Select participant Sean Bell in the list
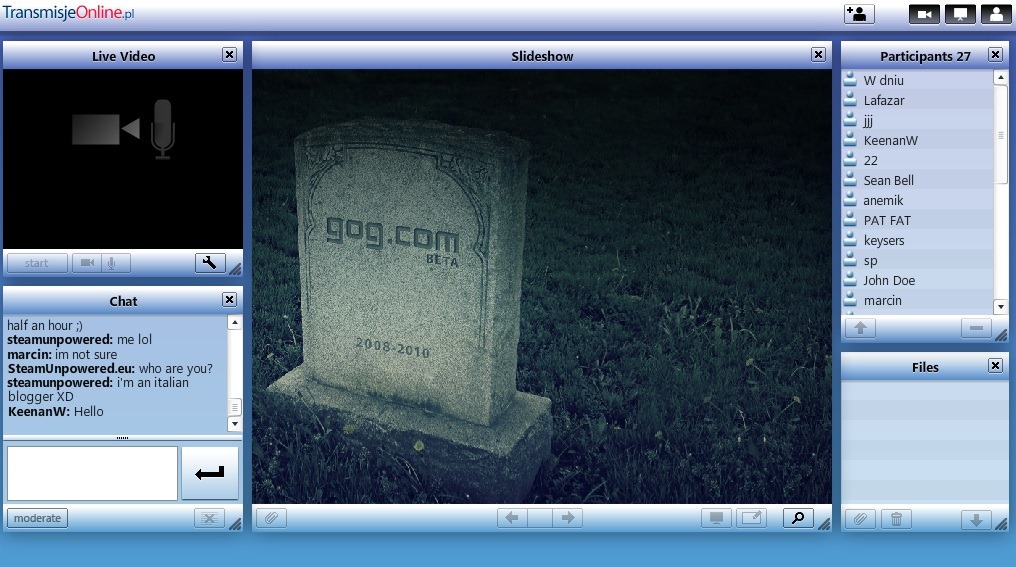Screen dimensions: 1016x567 (888, 180)
